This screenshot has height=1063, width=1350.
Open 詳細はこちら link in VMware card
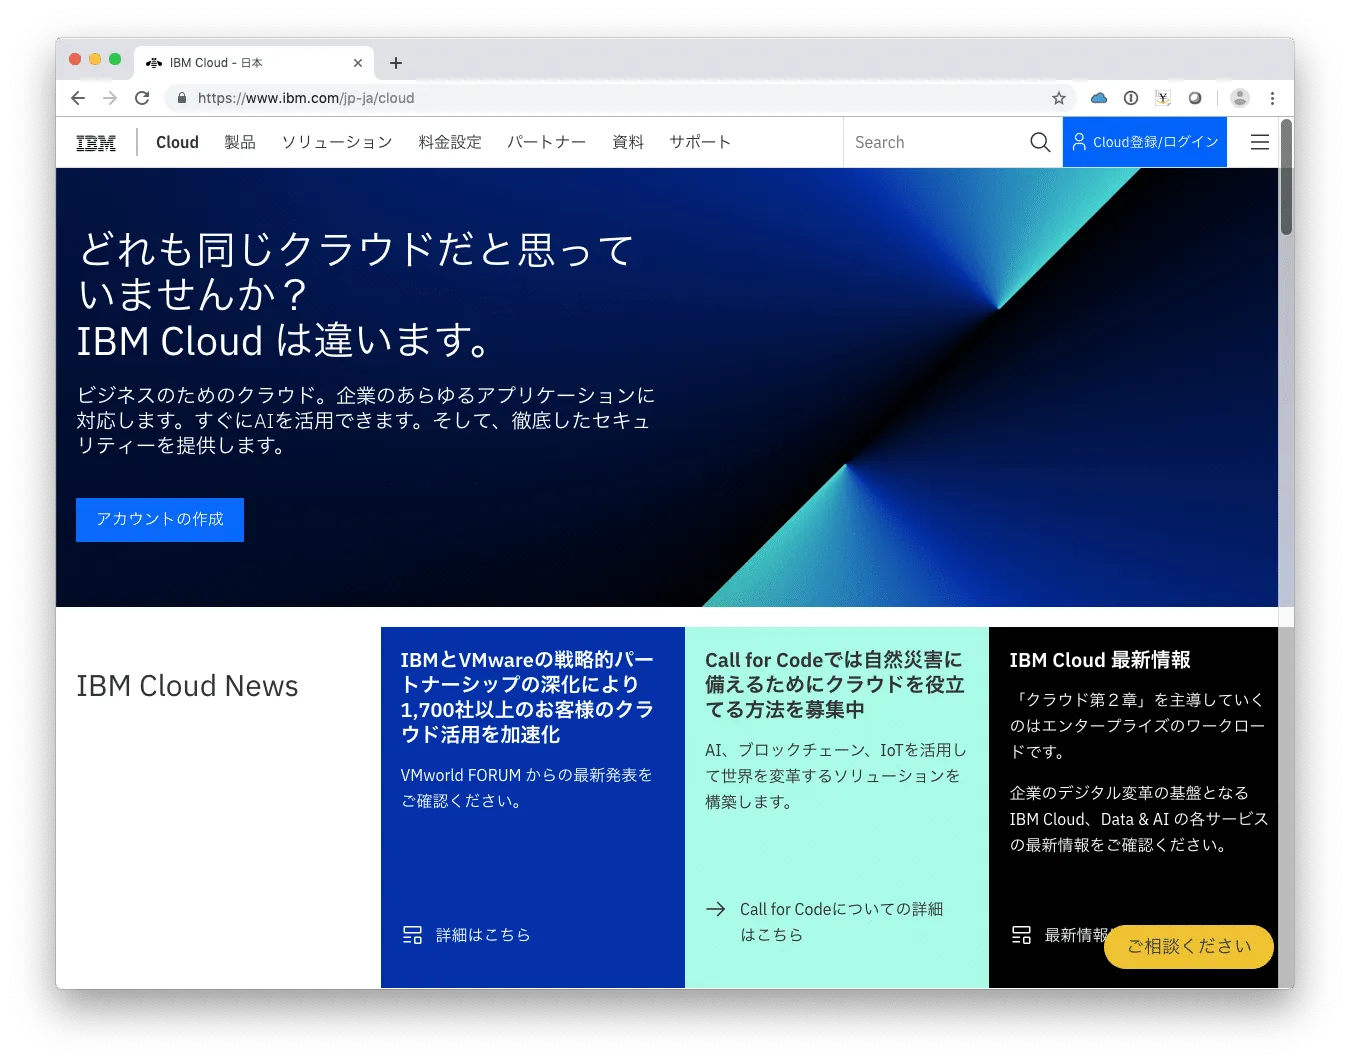click(x=483, y=935)
